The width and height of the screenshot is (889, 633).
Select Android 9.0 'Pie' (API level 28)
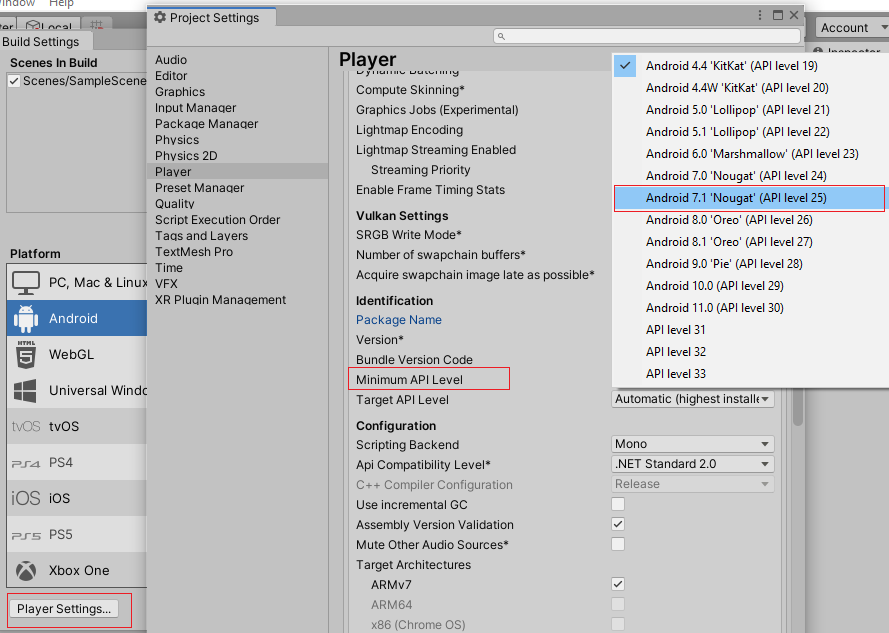[x=751, y=264]
